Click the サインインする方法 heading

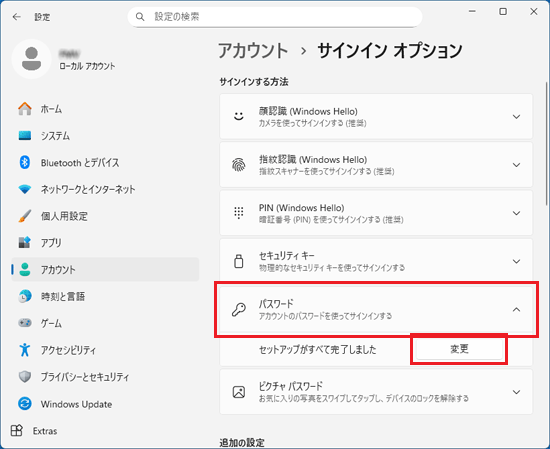pos(254,82)
